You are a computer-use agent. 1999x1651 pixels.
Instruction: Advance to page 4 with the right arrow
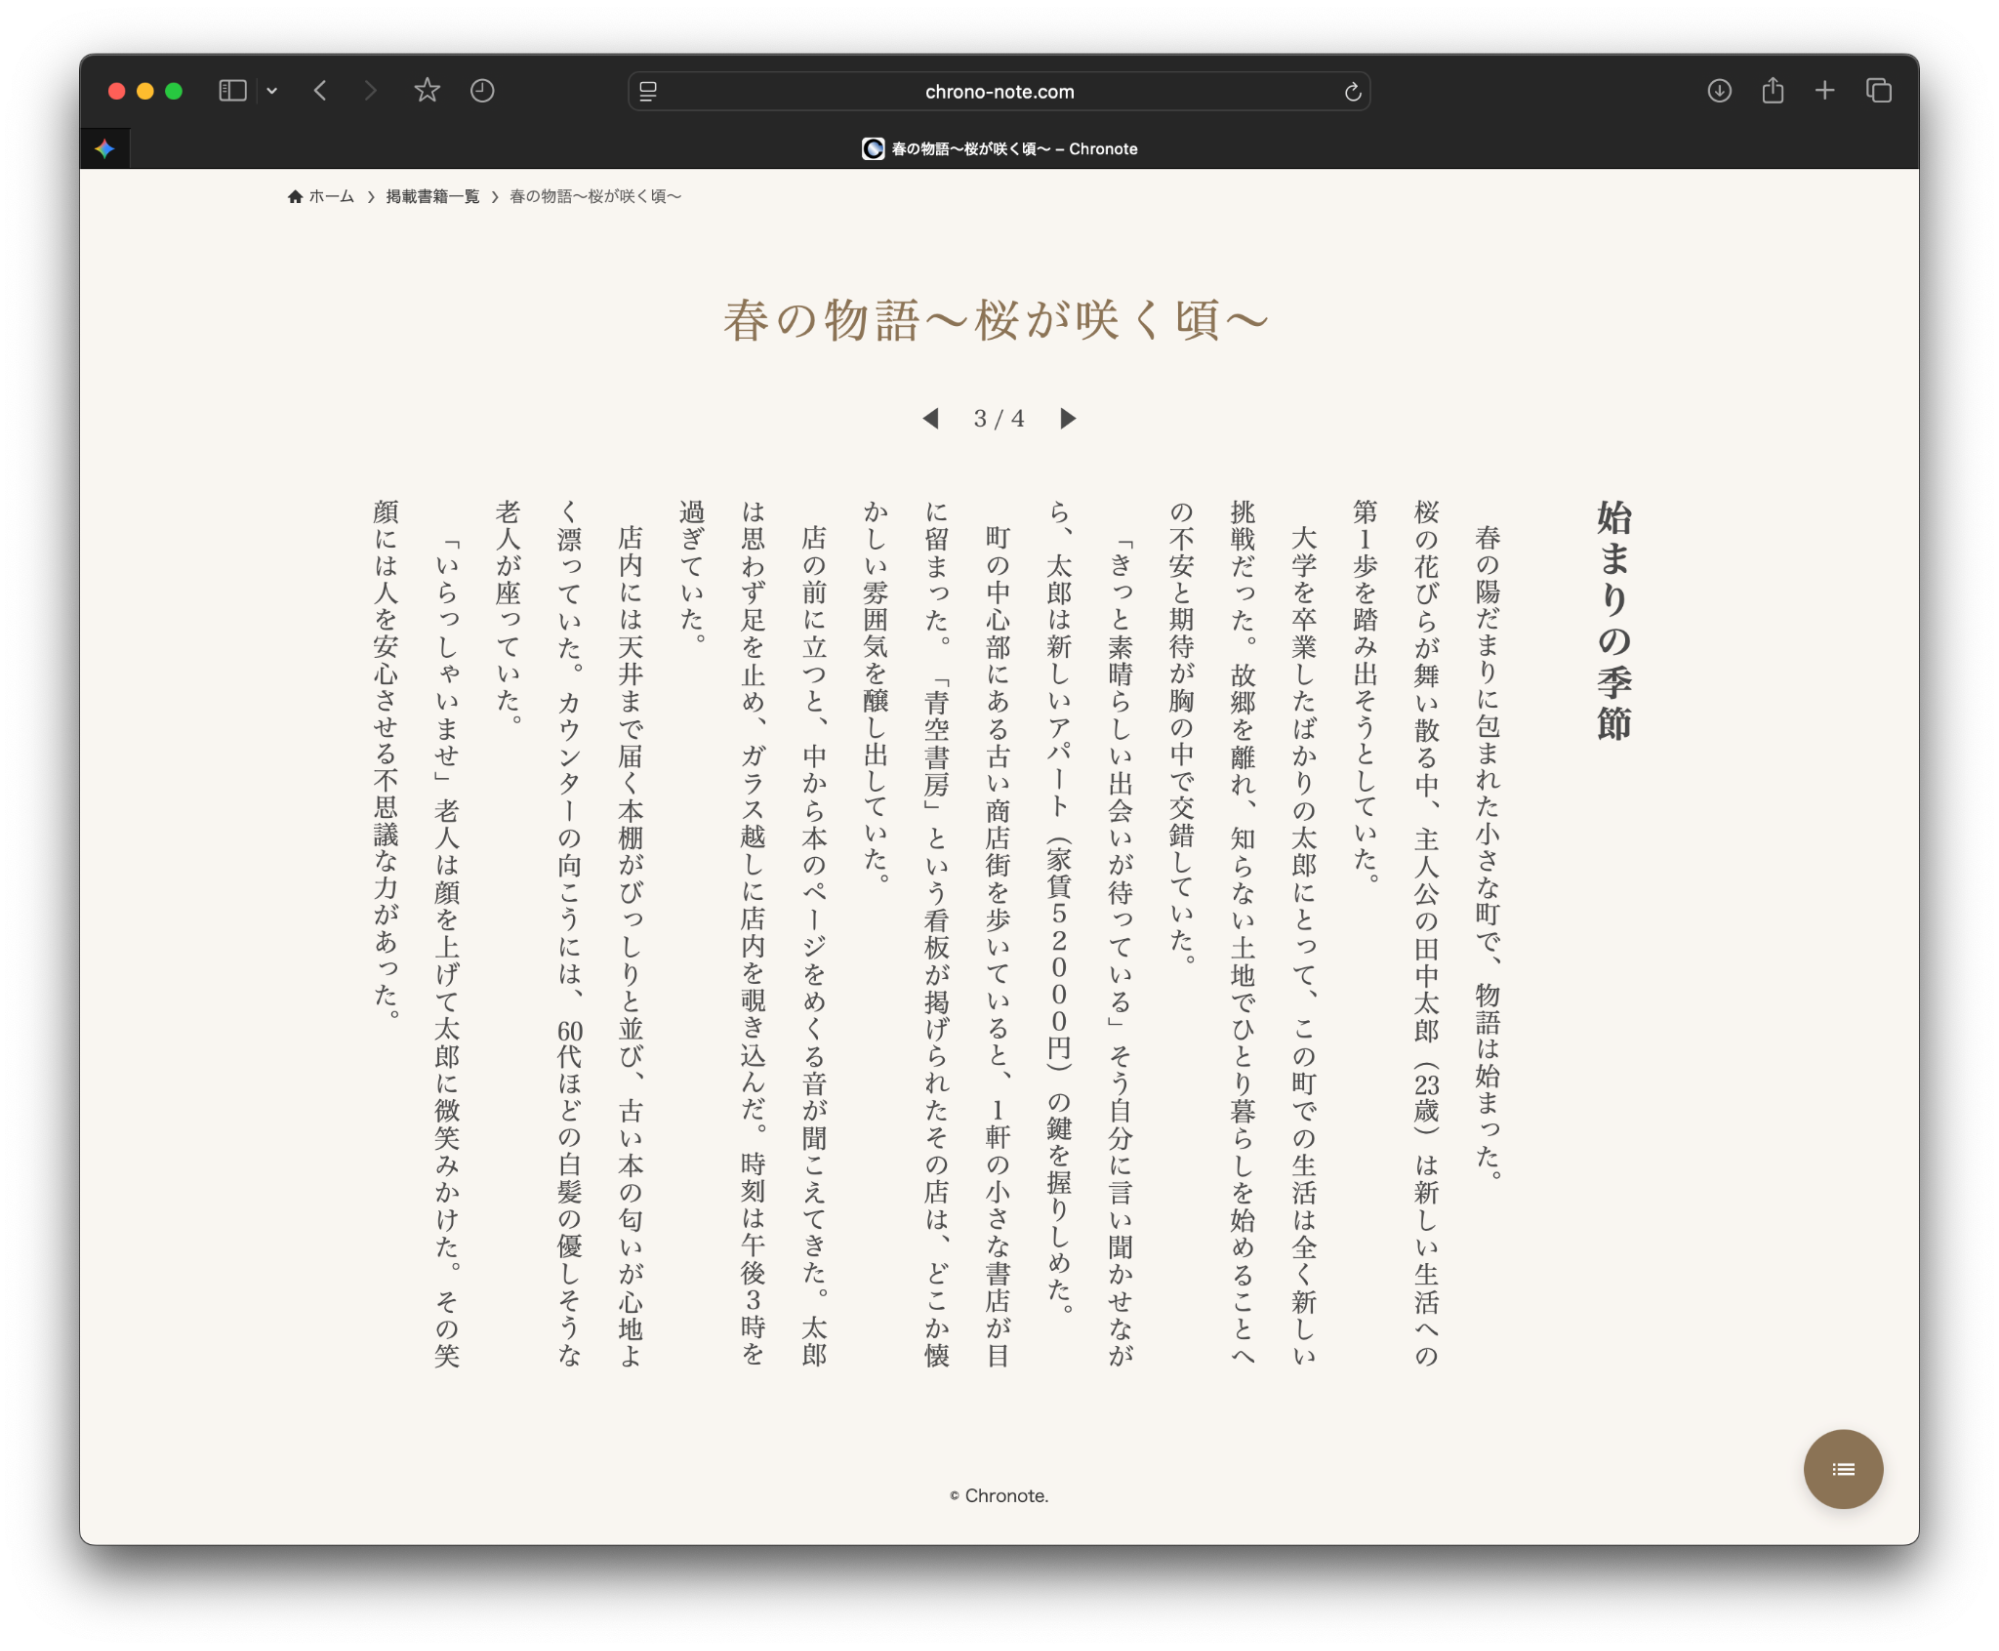coord(1067,419)
